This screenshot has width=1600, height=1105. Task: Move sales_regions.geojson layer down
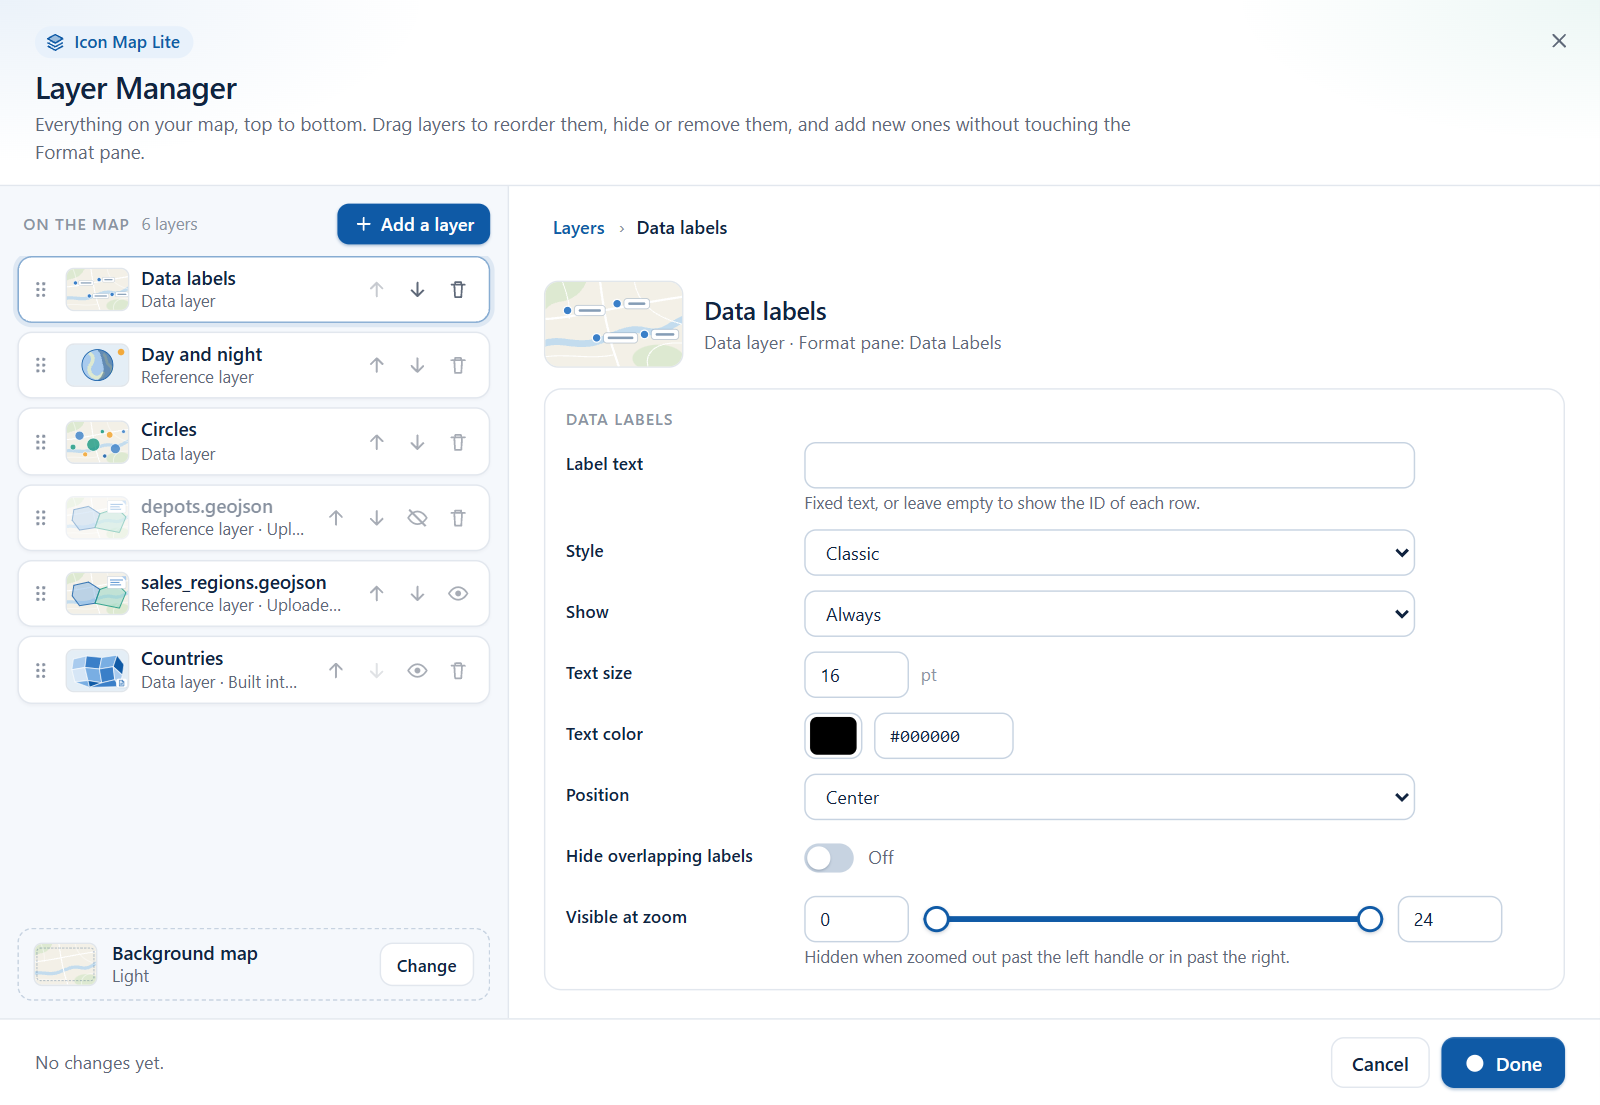tap(417, 594)
